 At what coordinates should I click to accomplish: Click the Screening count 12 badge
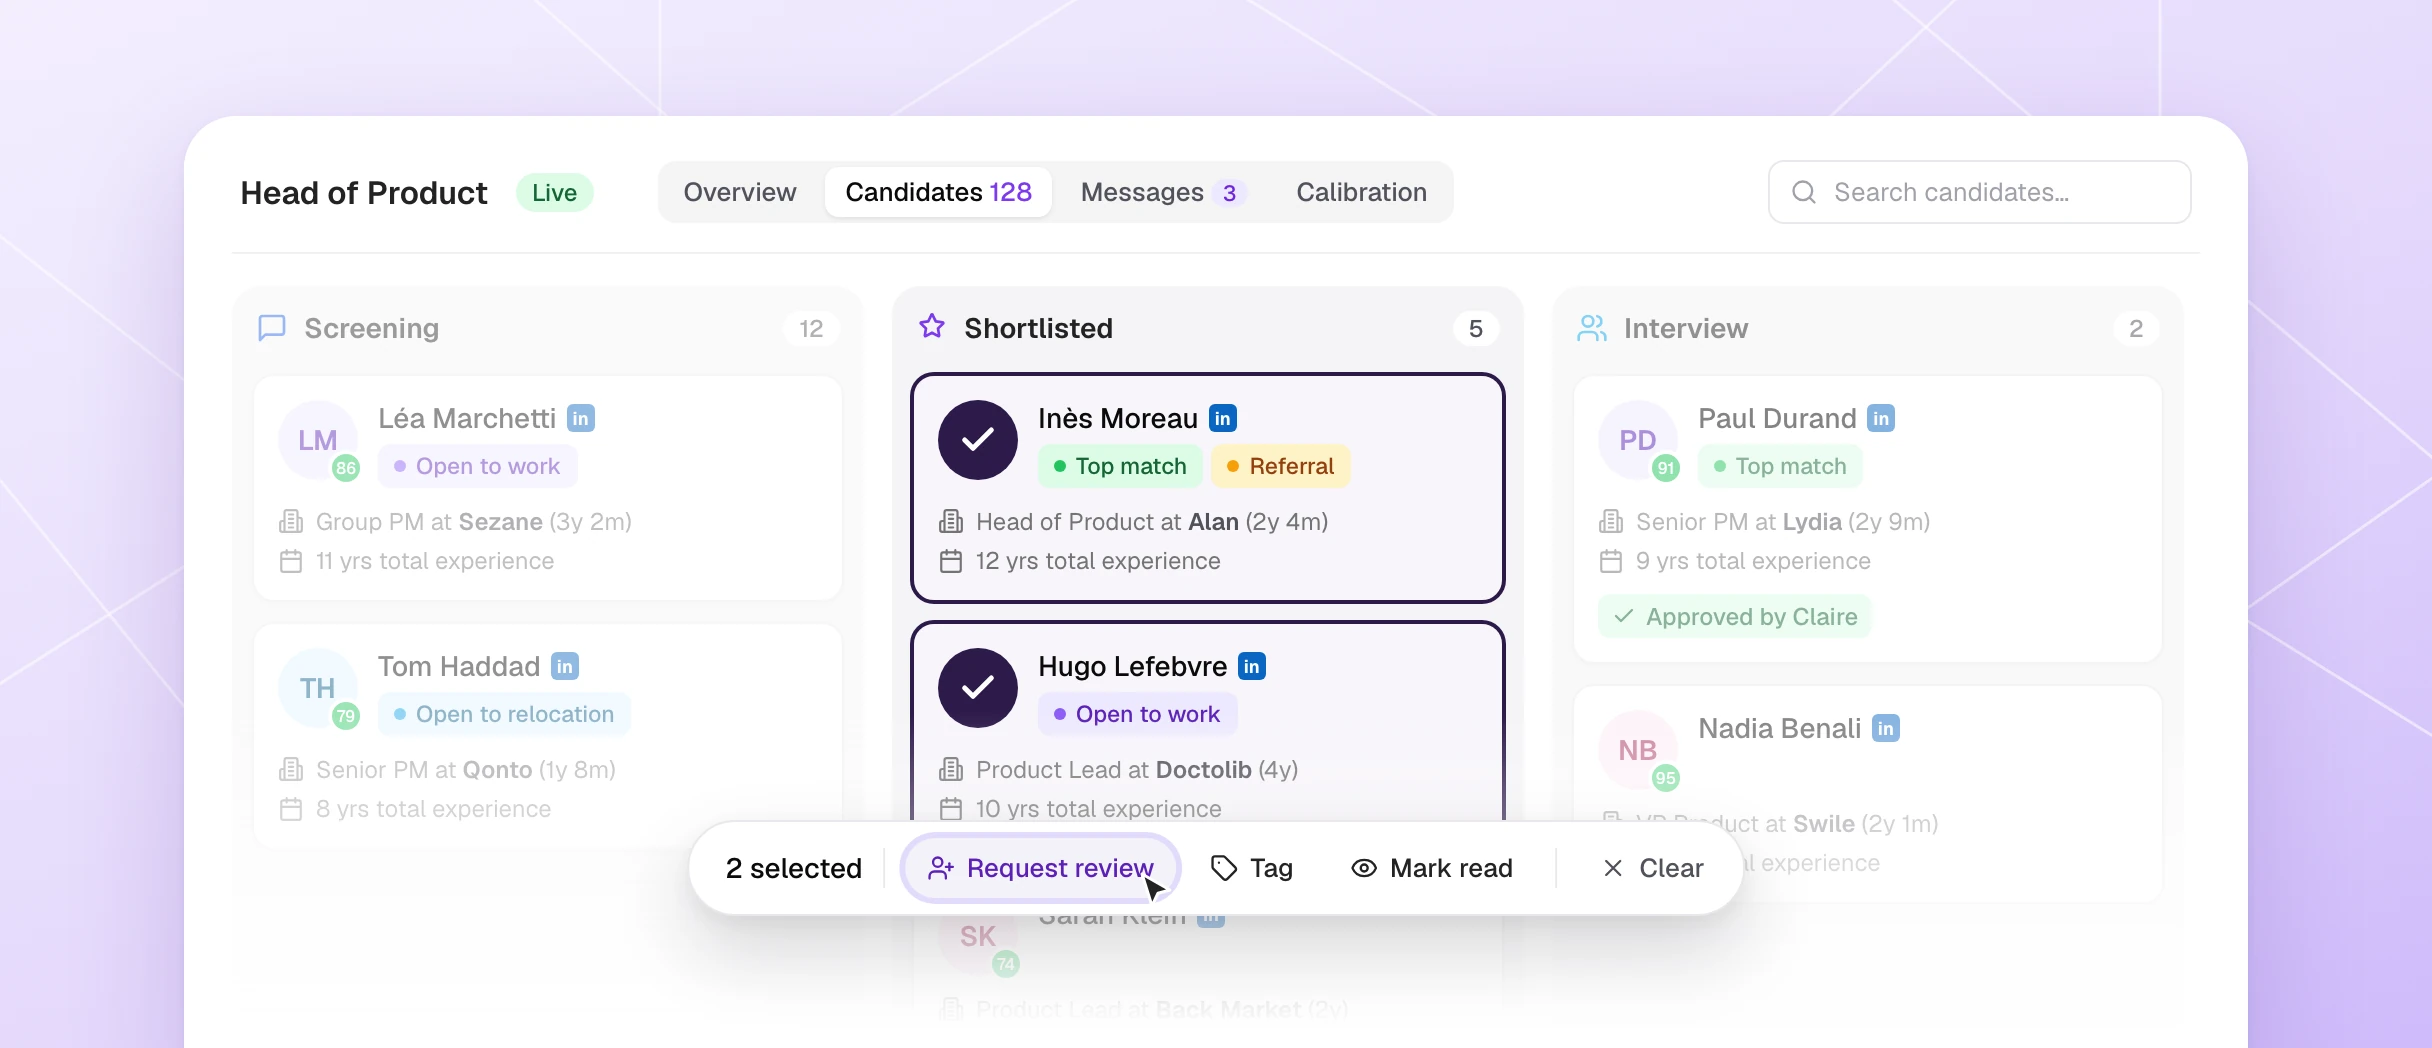click(x=811, y=328)
